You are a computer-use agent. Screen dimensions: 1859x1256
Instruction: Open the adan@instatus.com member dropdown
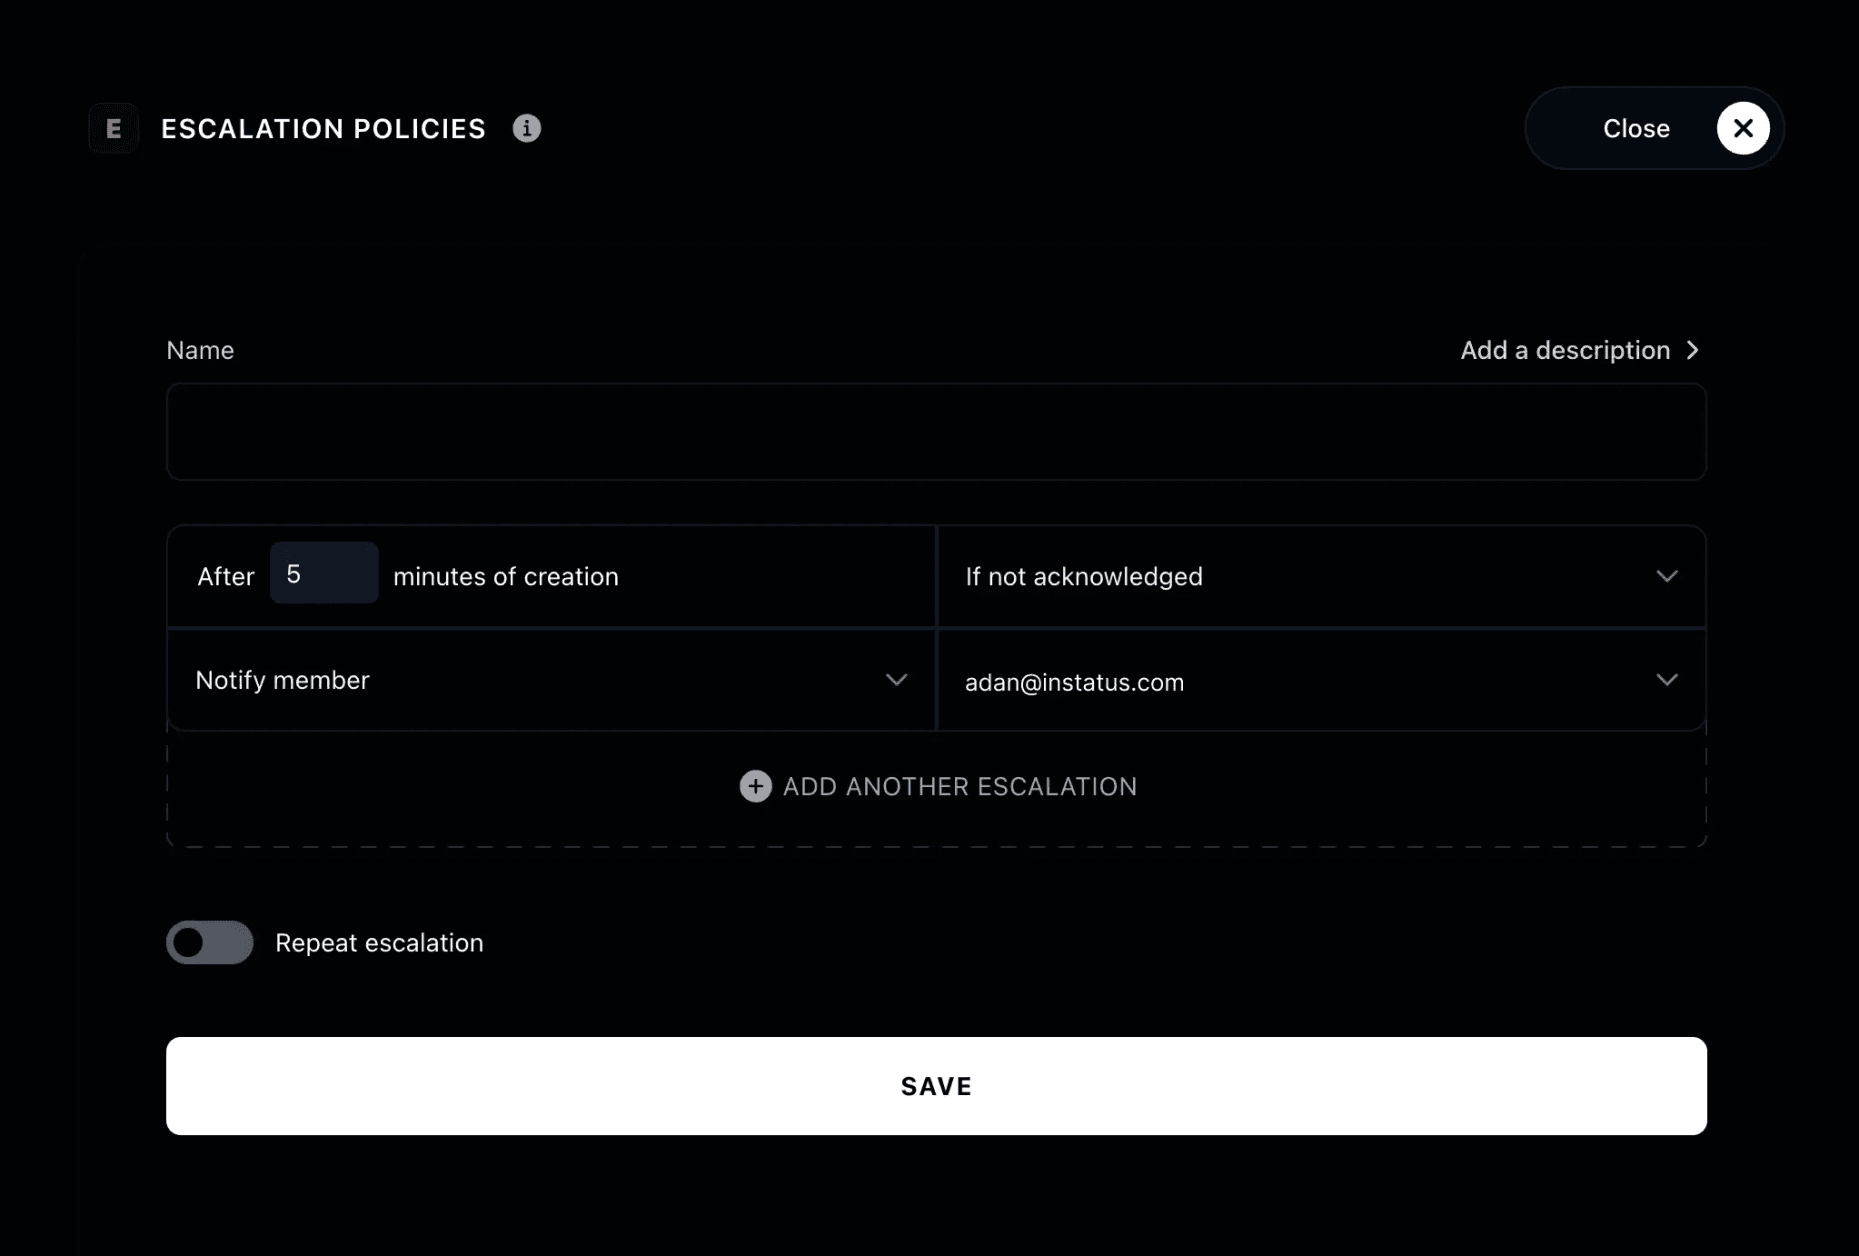pos(1321,680)
